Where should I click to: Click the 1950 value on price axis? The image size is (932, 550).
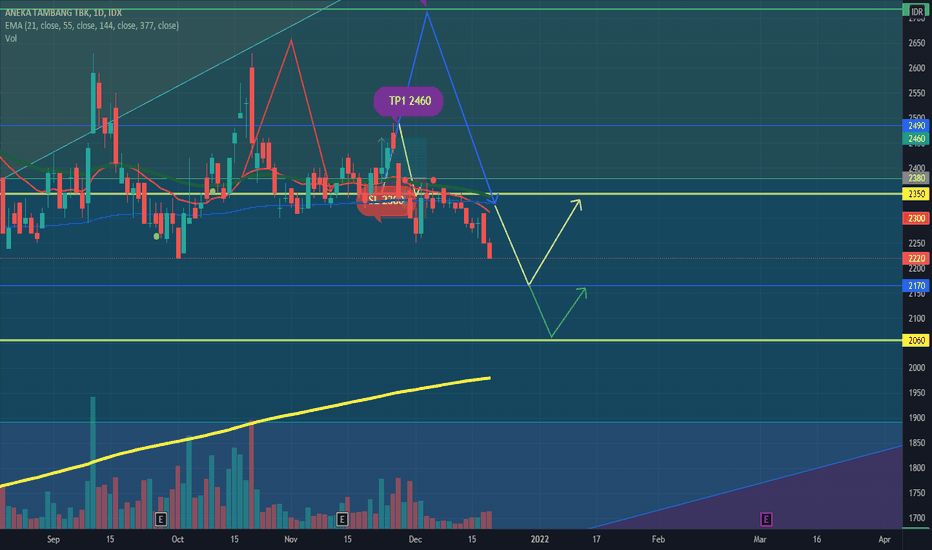[917, 392]
